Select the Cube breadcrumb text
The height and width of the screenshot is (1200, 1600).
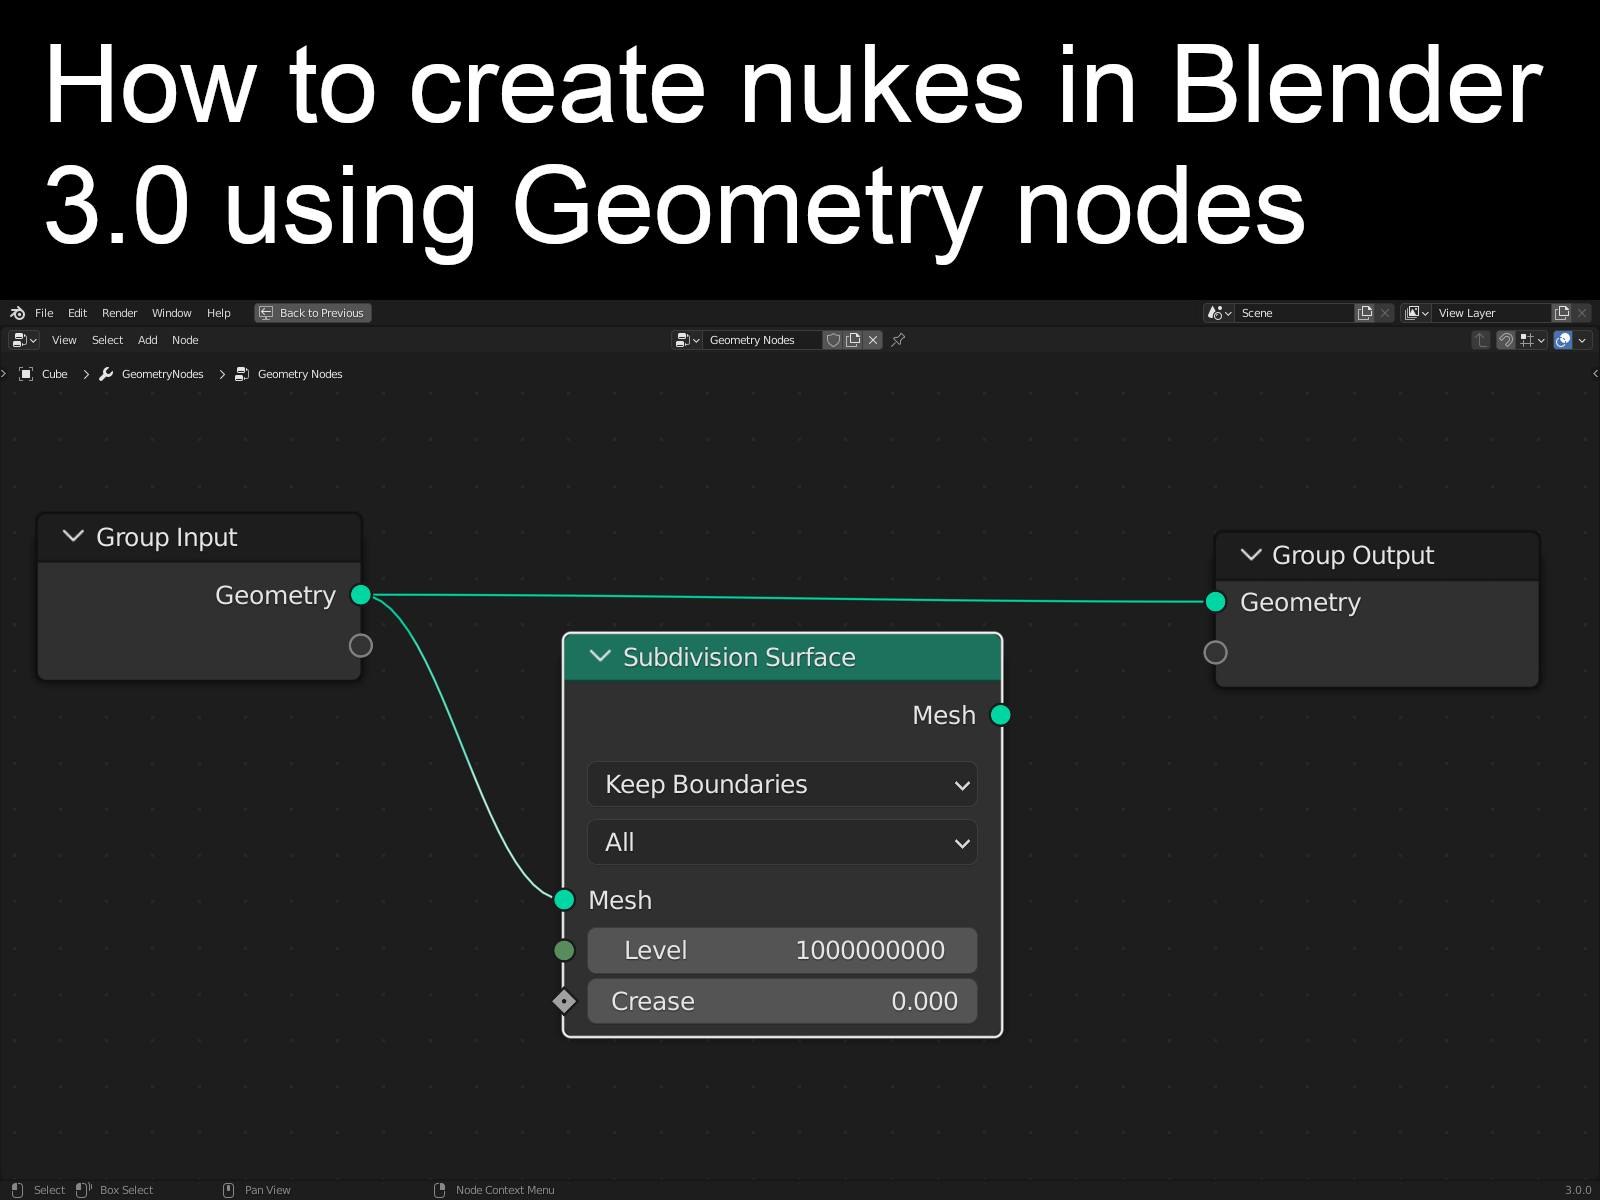pyautogui.click(x=55, y=374)
